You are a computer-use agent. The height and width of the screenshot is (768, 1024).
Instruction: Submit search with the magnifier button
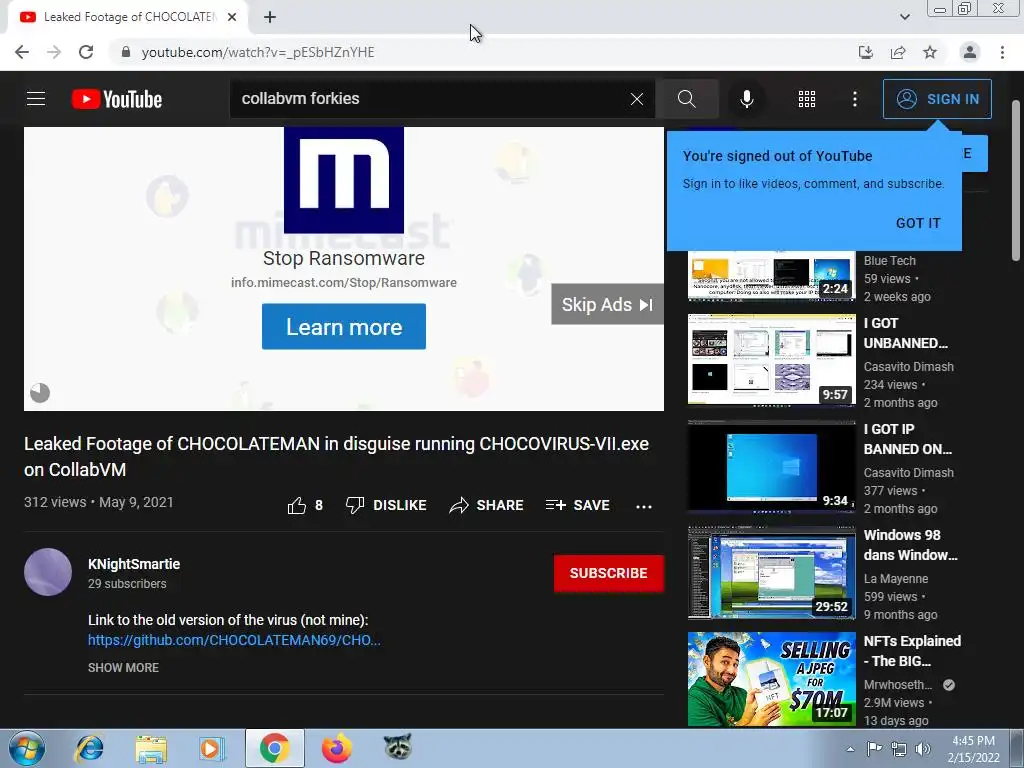coord(686,99)
